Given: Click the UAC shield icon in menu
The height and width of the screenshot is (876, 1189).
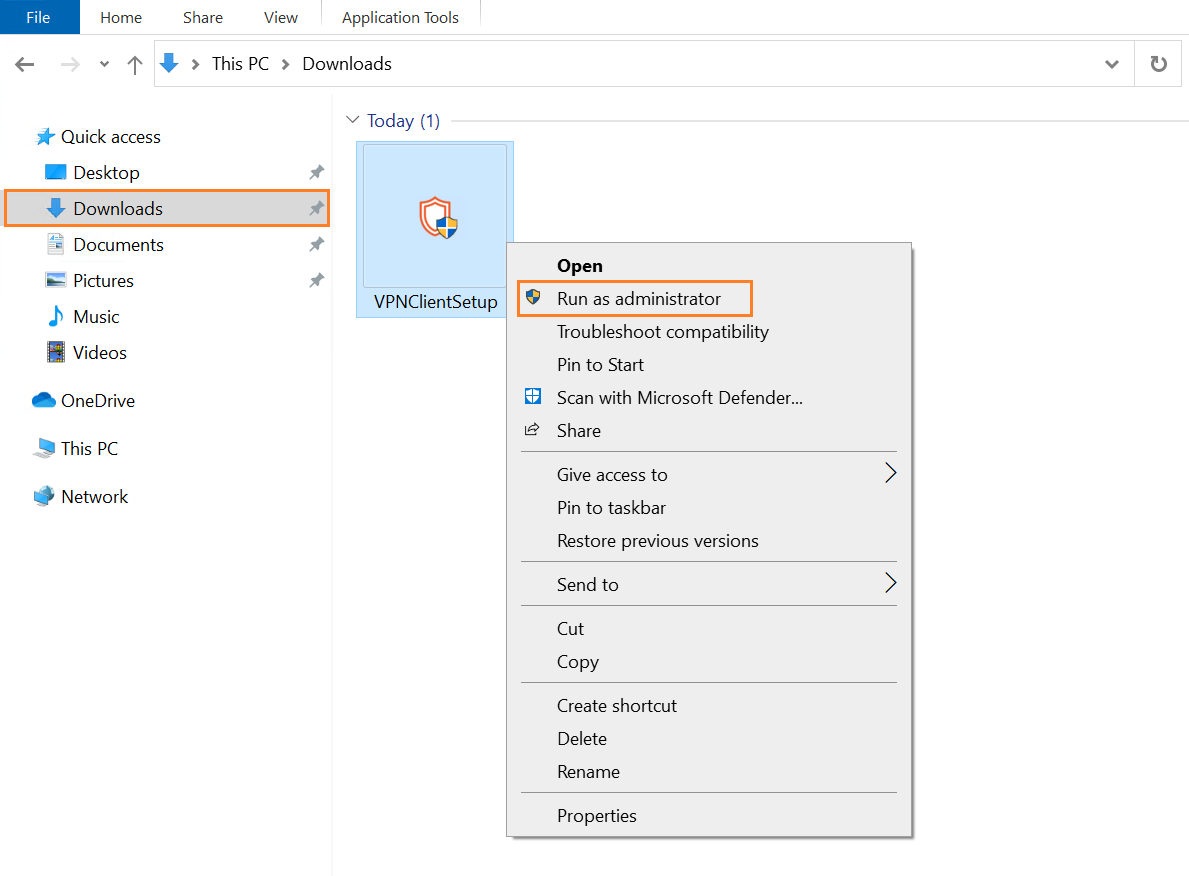Looking at the screenshot, I should (x=533, y=297).
